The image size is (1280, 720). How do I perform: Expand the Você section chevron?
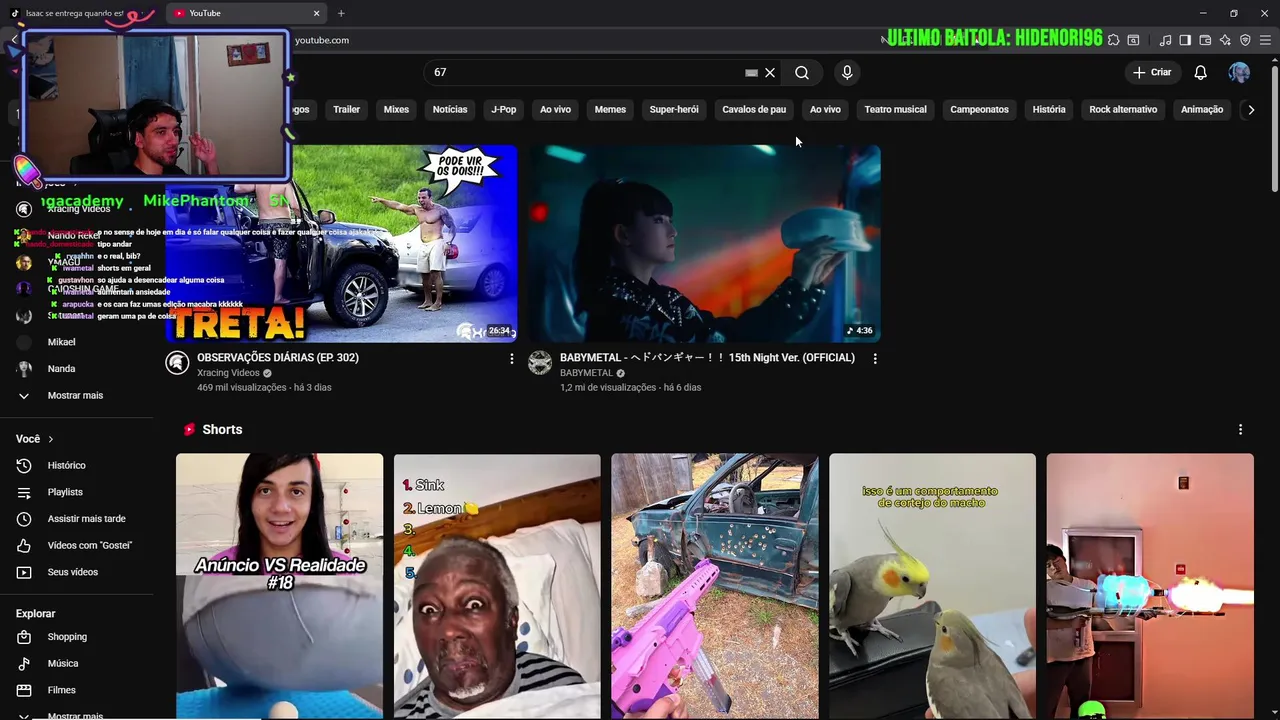(50, 439)
